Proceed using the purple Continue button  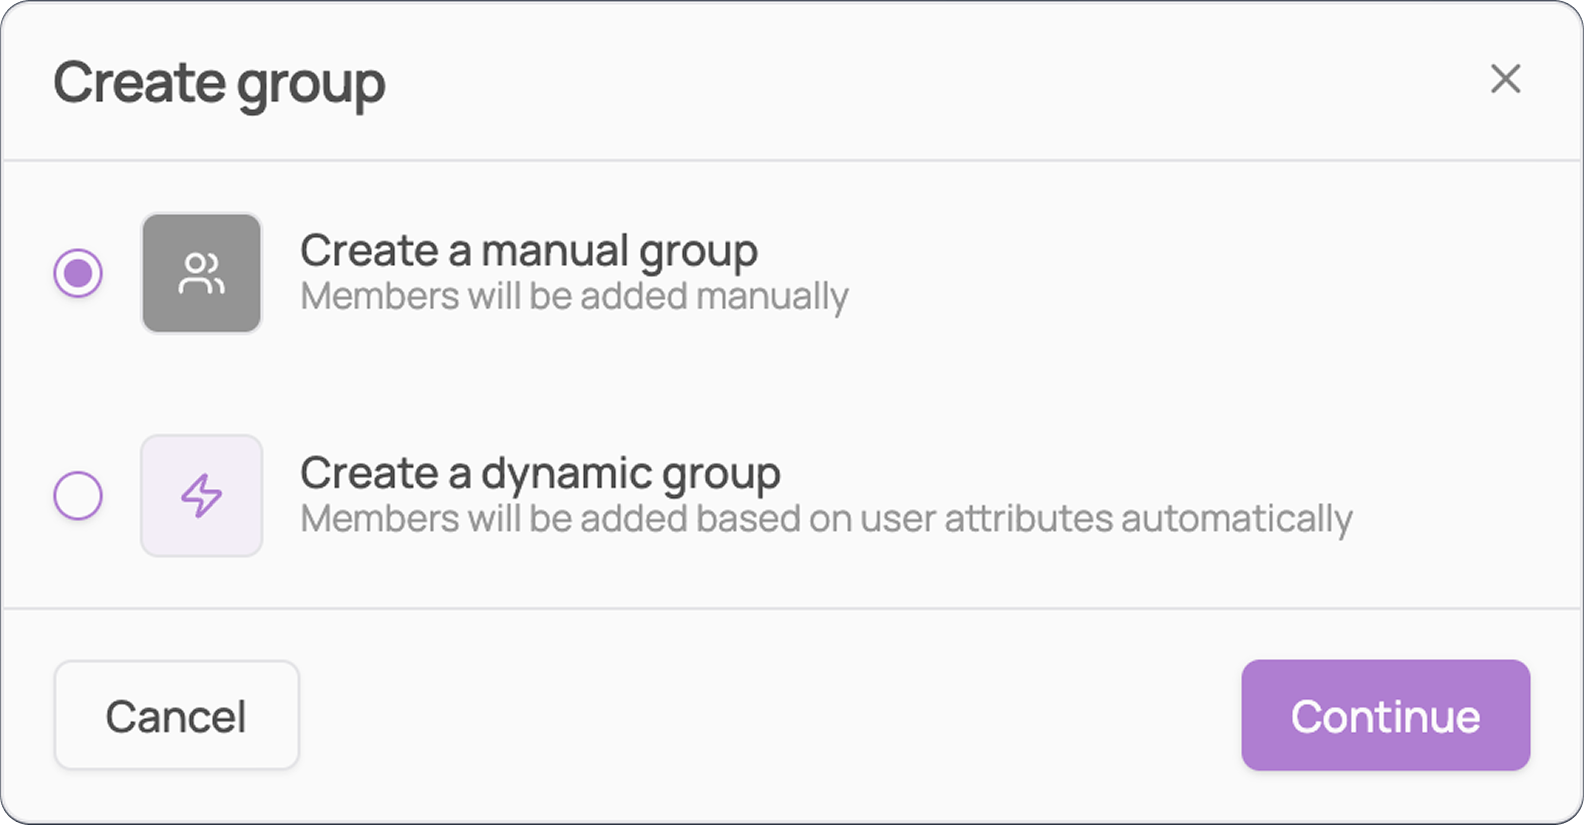coord(1385,715)
